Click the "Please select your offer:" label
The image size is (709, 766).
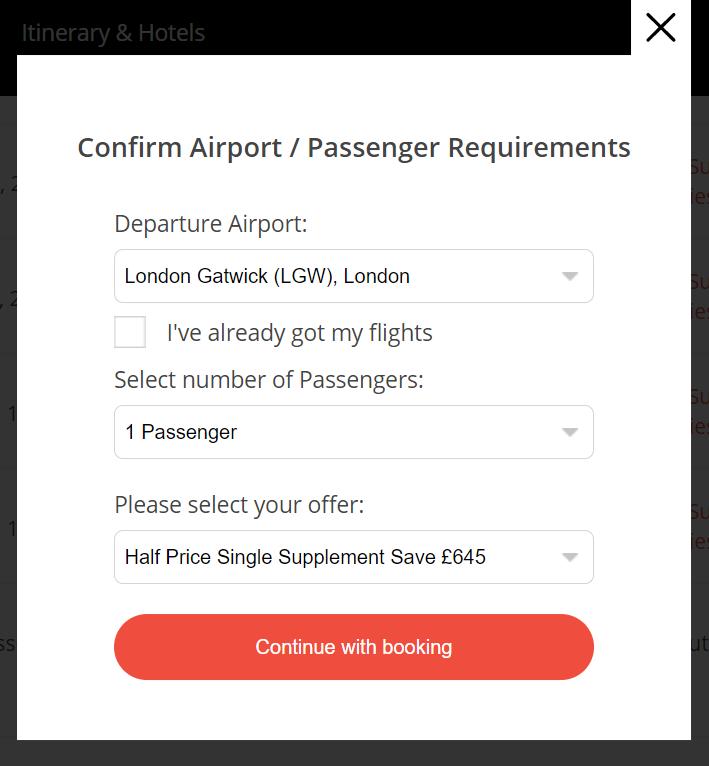[239, 505]
